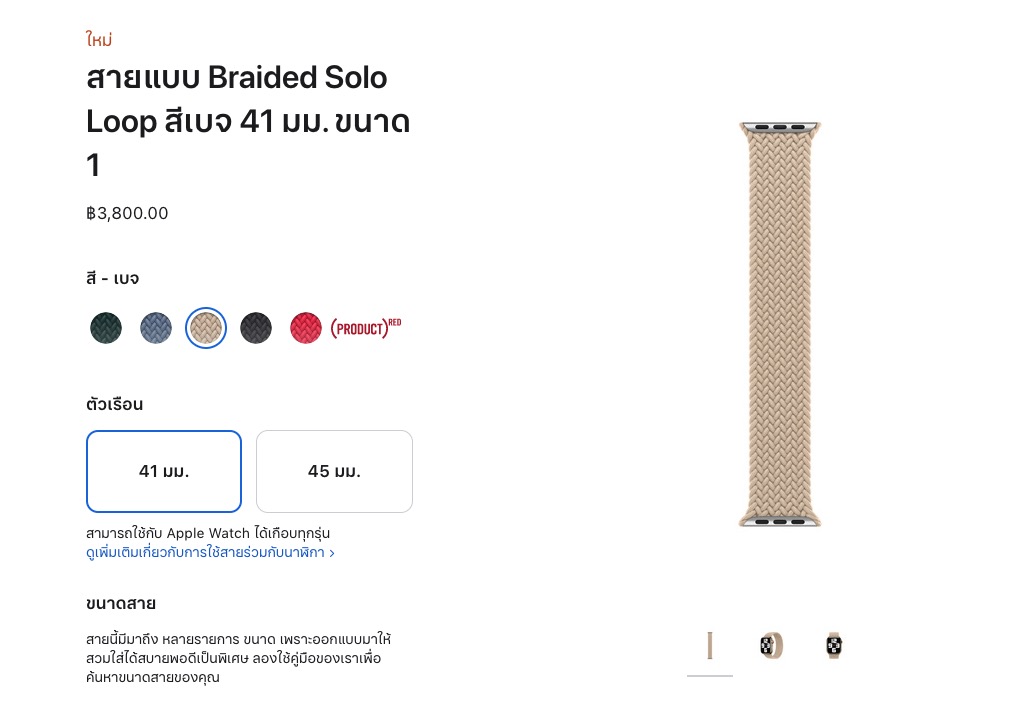Click the สี - เบจ color label
The height and width of the screenshot is (703, 1018).
coord(113,278)
